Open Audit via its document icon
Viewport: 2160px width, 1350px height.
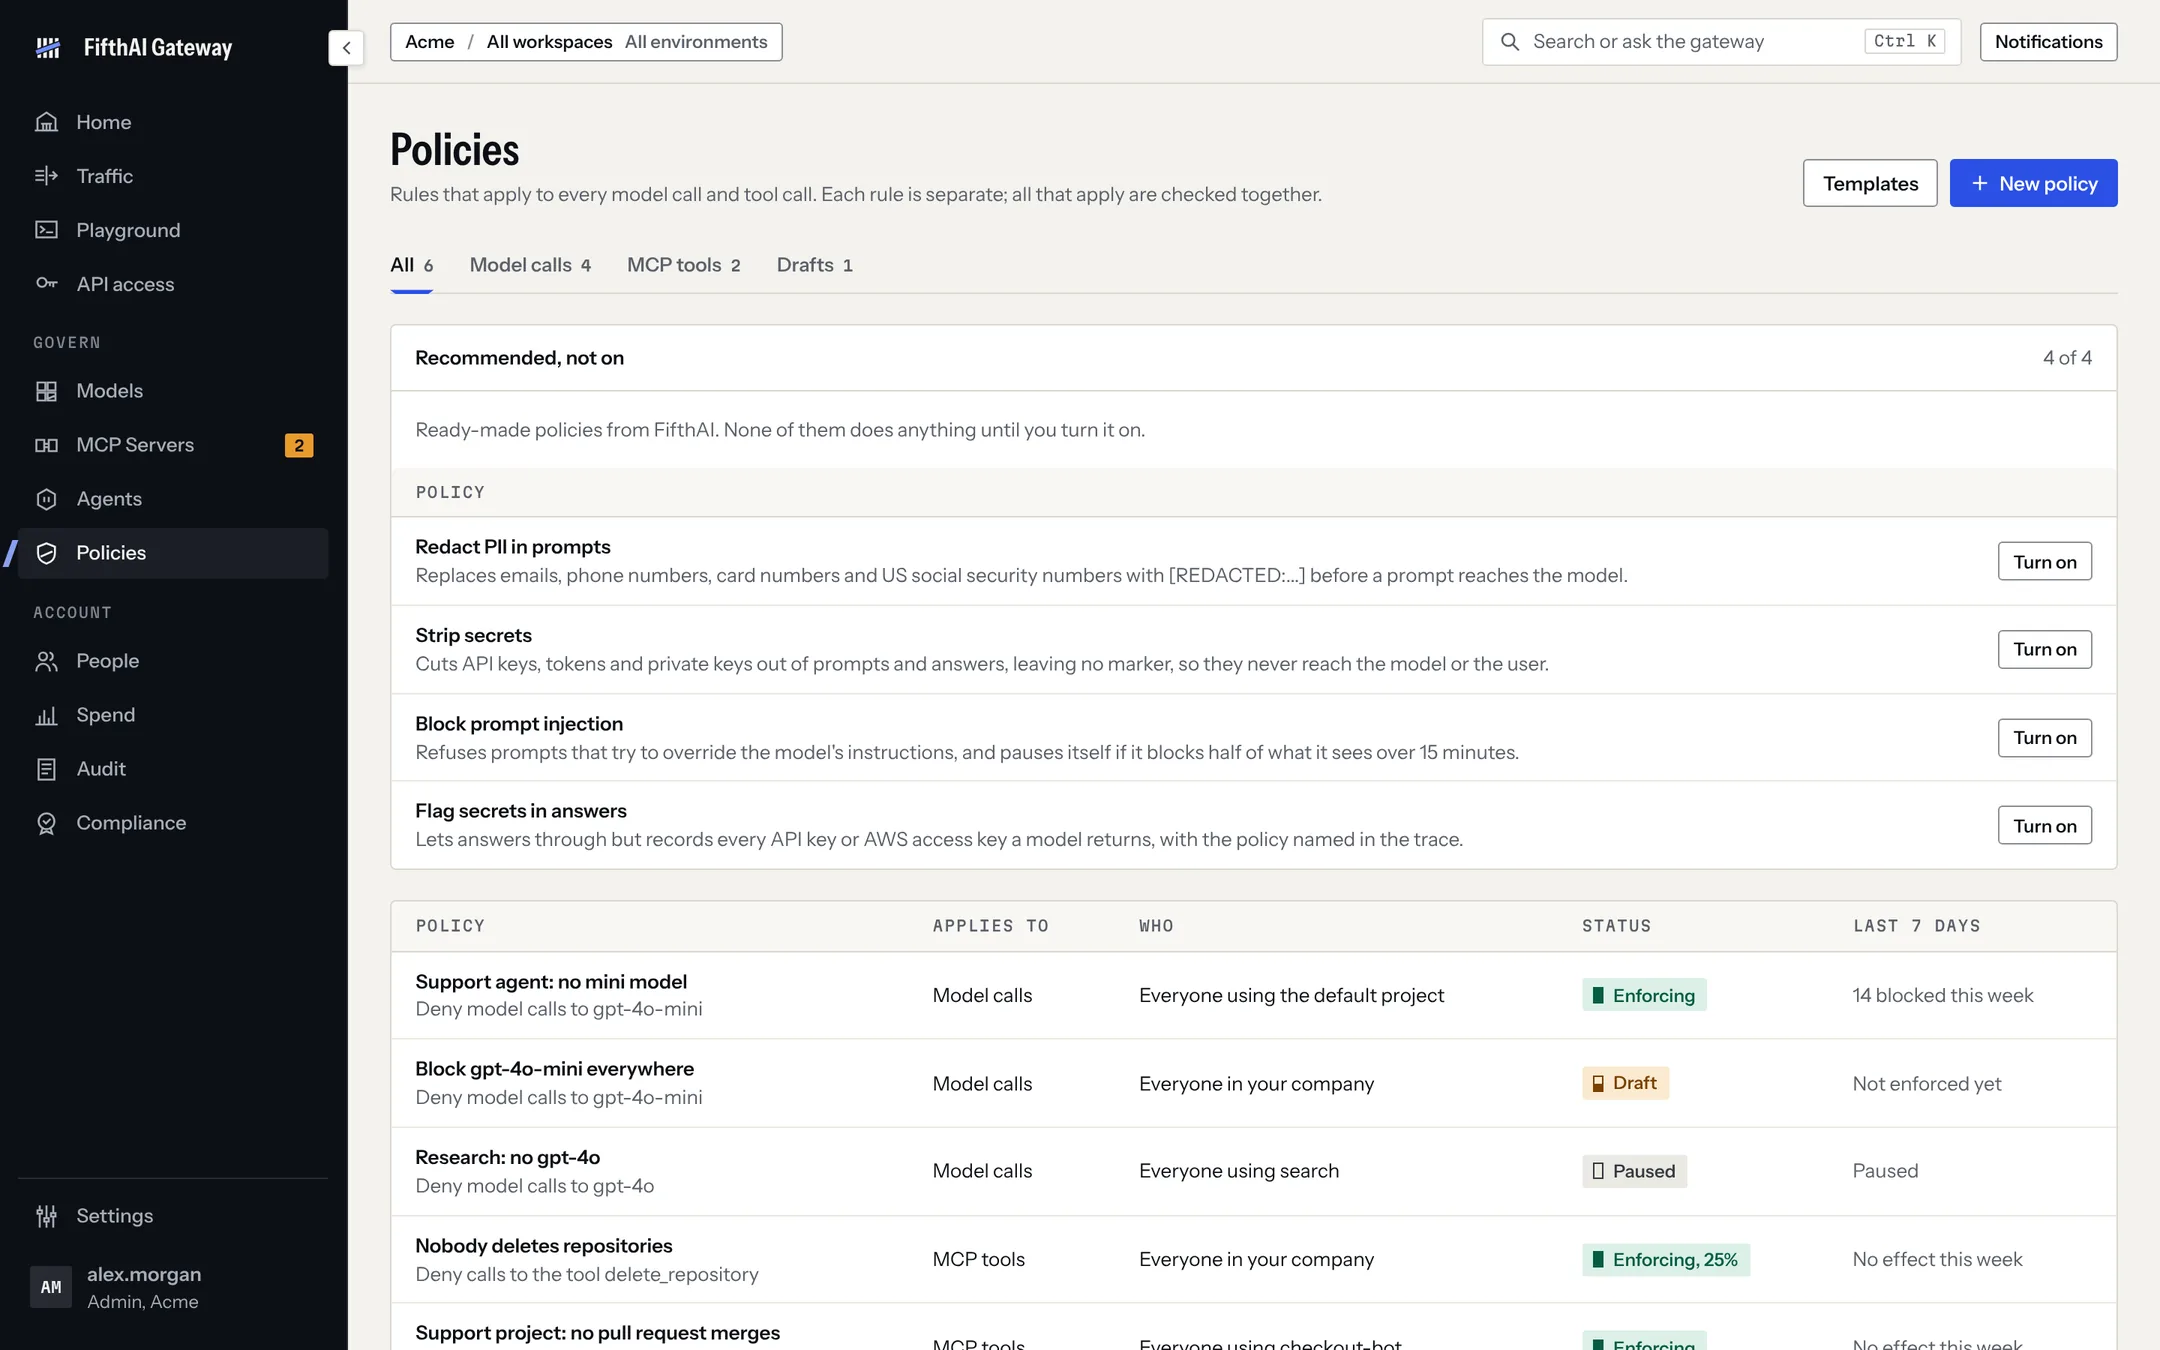tap(46, 769)
